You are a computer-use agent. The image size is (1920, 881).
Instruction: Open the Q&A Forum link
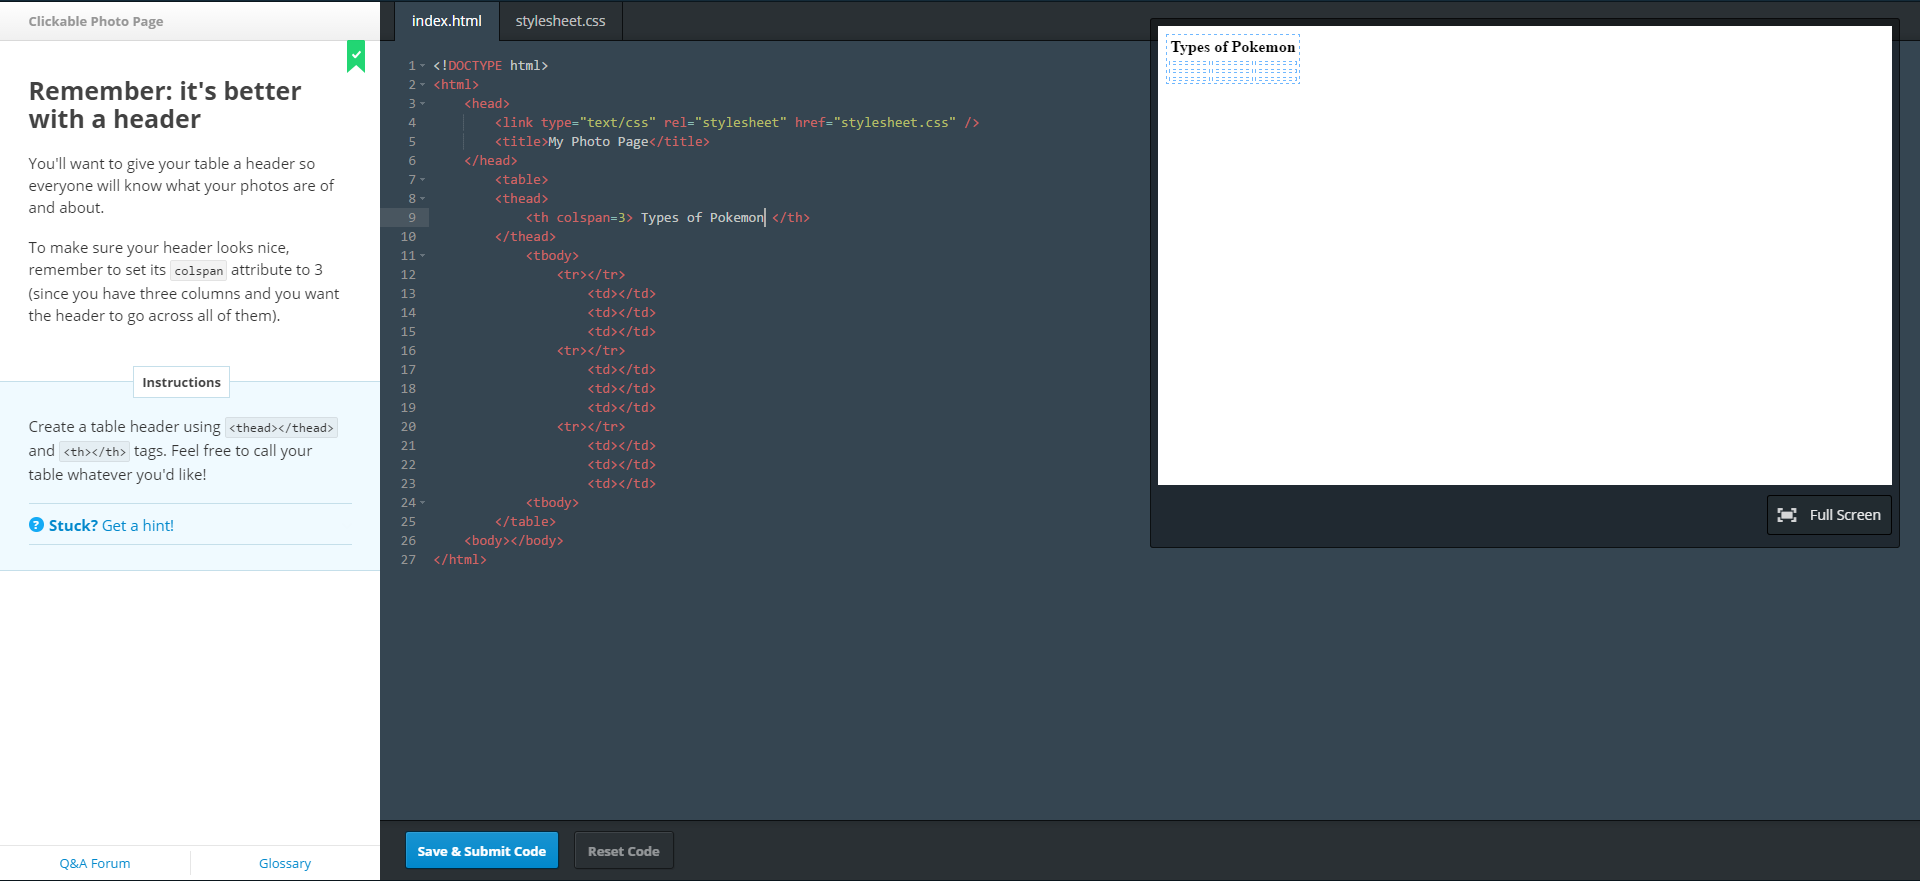(95, 863)
